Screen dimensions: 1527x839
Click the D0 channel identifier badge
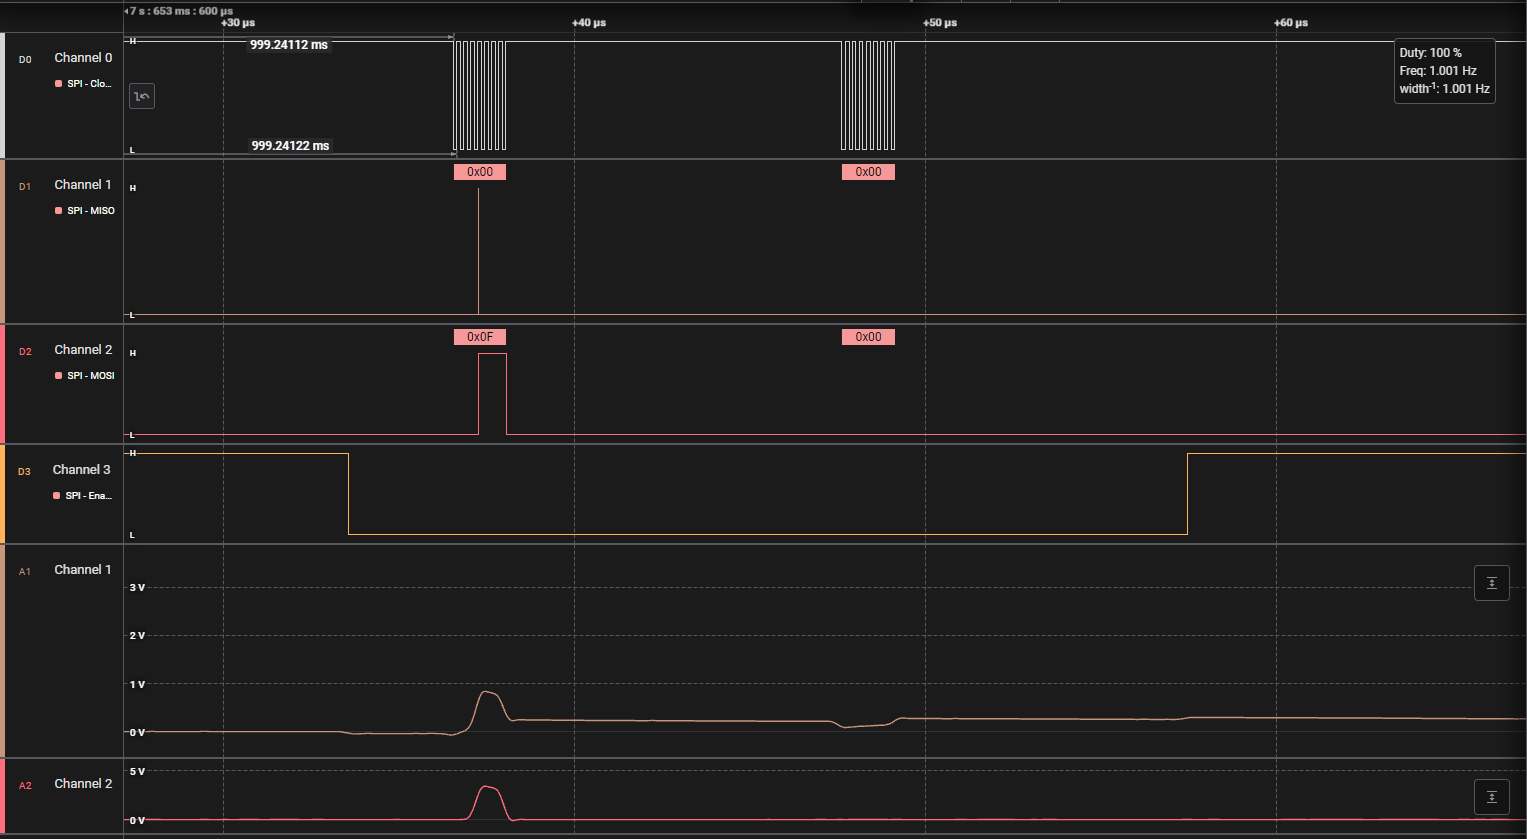point(25,59)
